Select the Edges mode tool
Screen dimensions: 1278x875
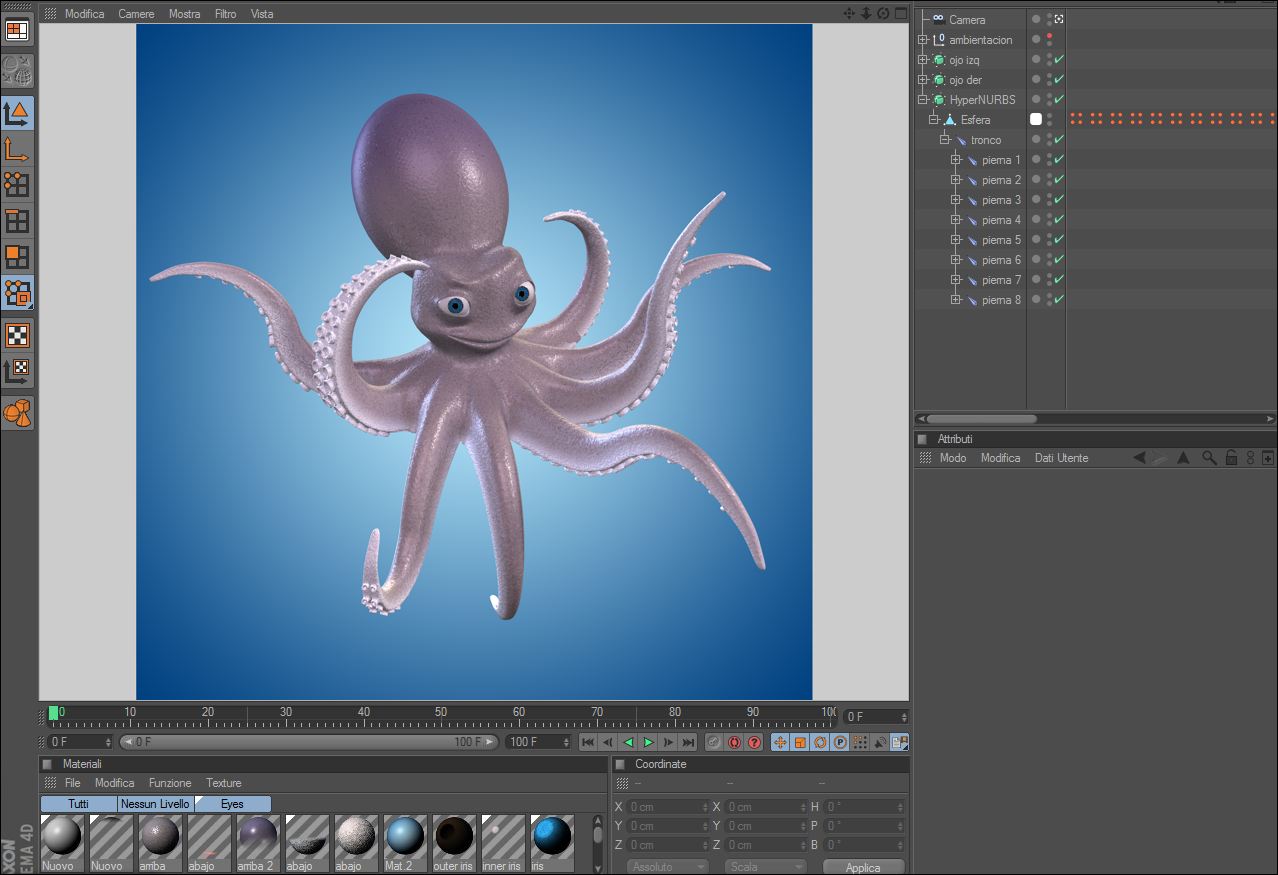point(17,221)
